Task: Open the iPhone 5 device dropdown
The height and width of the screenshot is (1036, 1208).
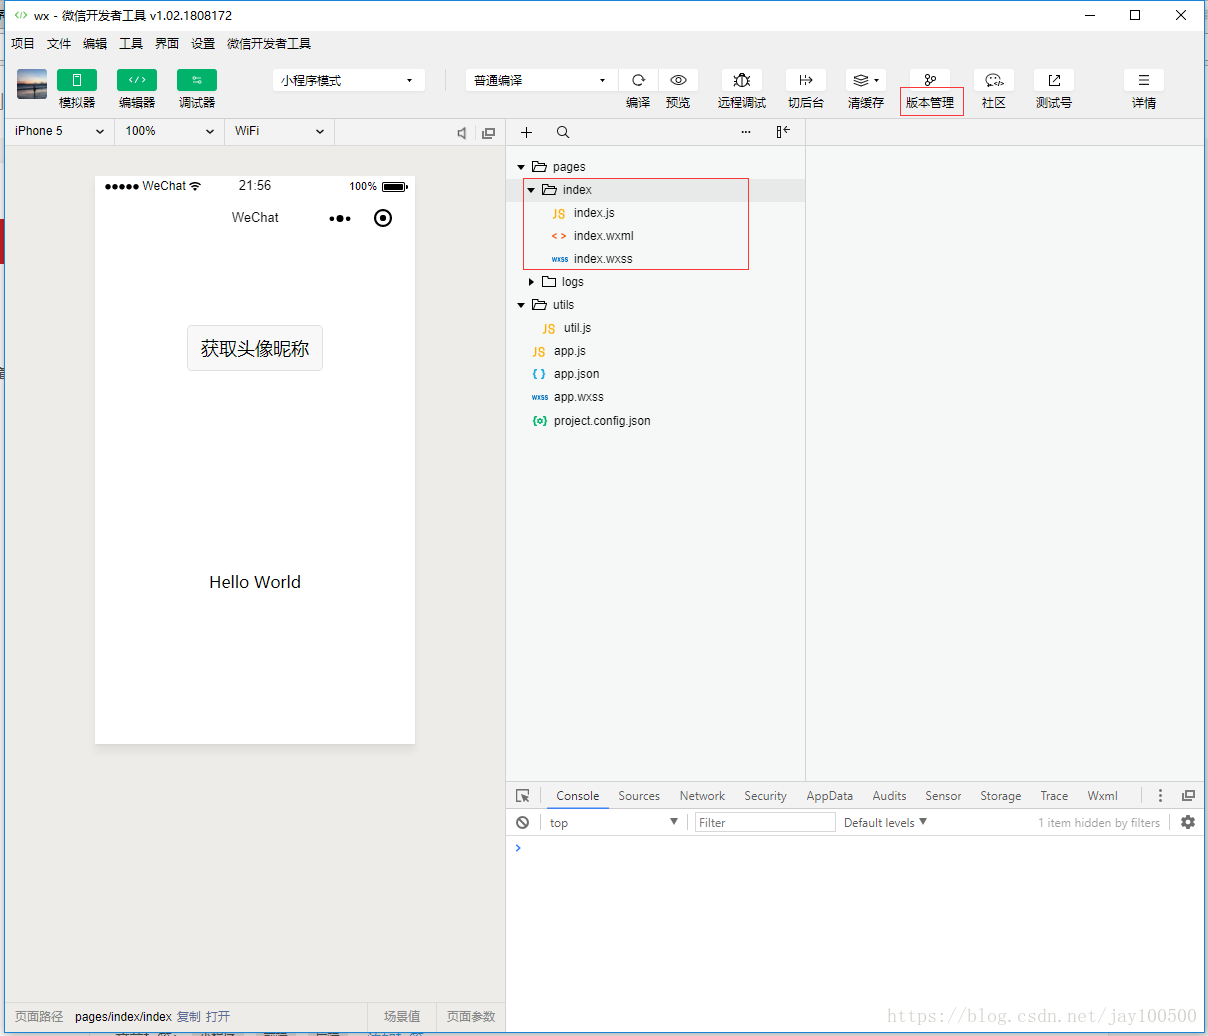Action: coord(59,131)
